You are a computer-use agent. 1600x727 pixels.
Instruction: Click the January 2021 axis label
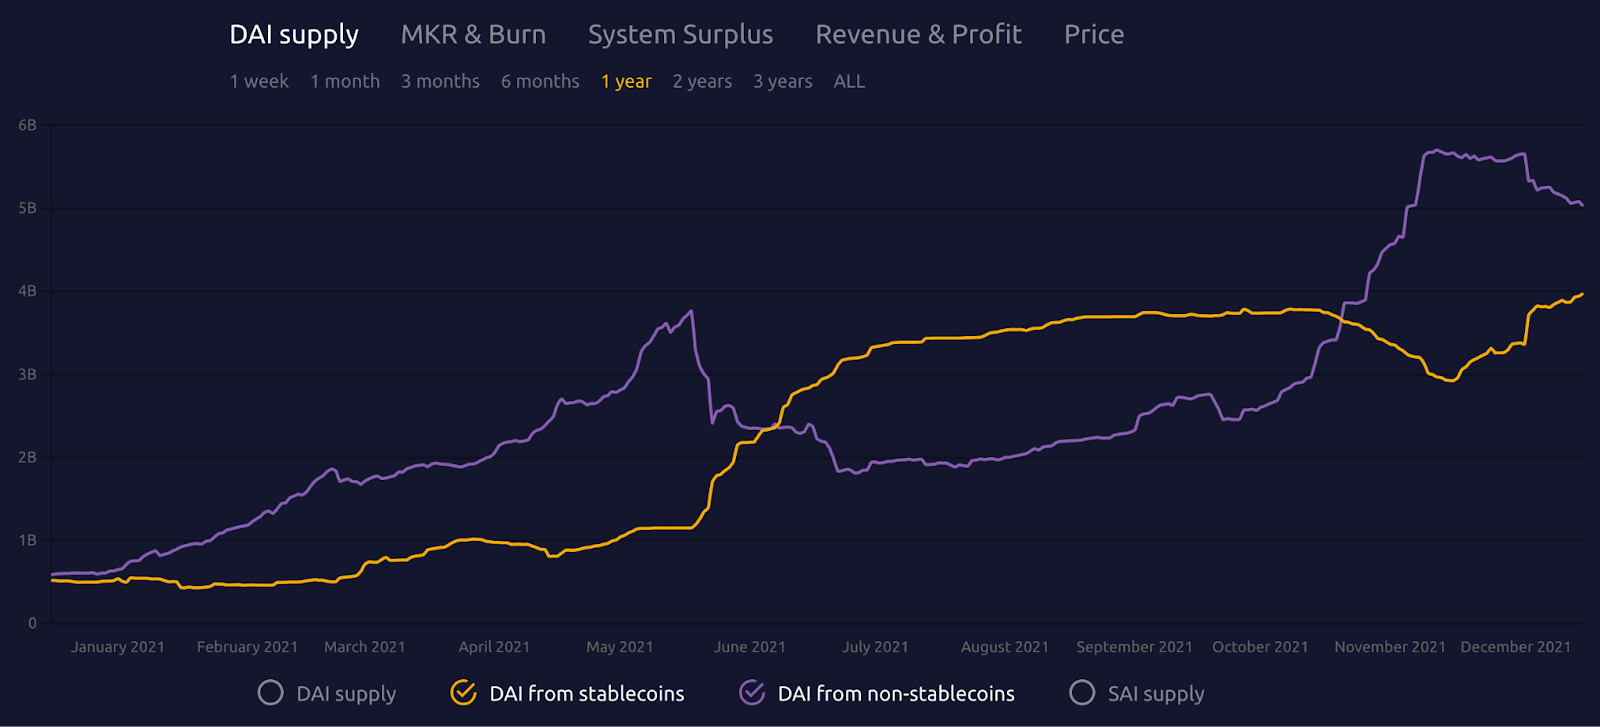pos(118,647)
